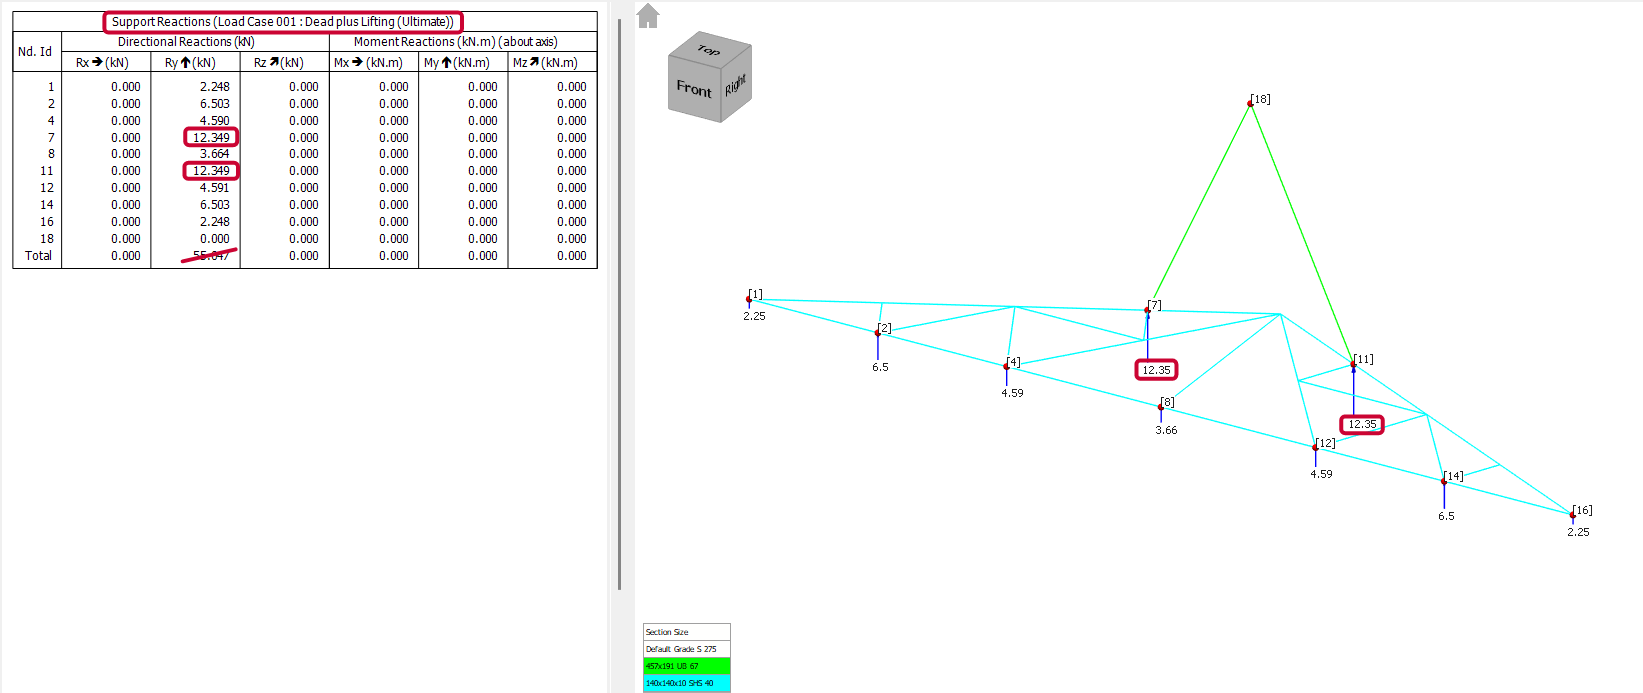Click node 7 support marker
The width and height of the screenshot is (1643, 693).
[1147, 310]
